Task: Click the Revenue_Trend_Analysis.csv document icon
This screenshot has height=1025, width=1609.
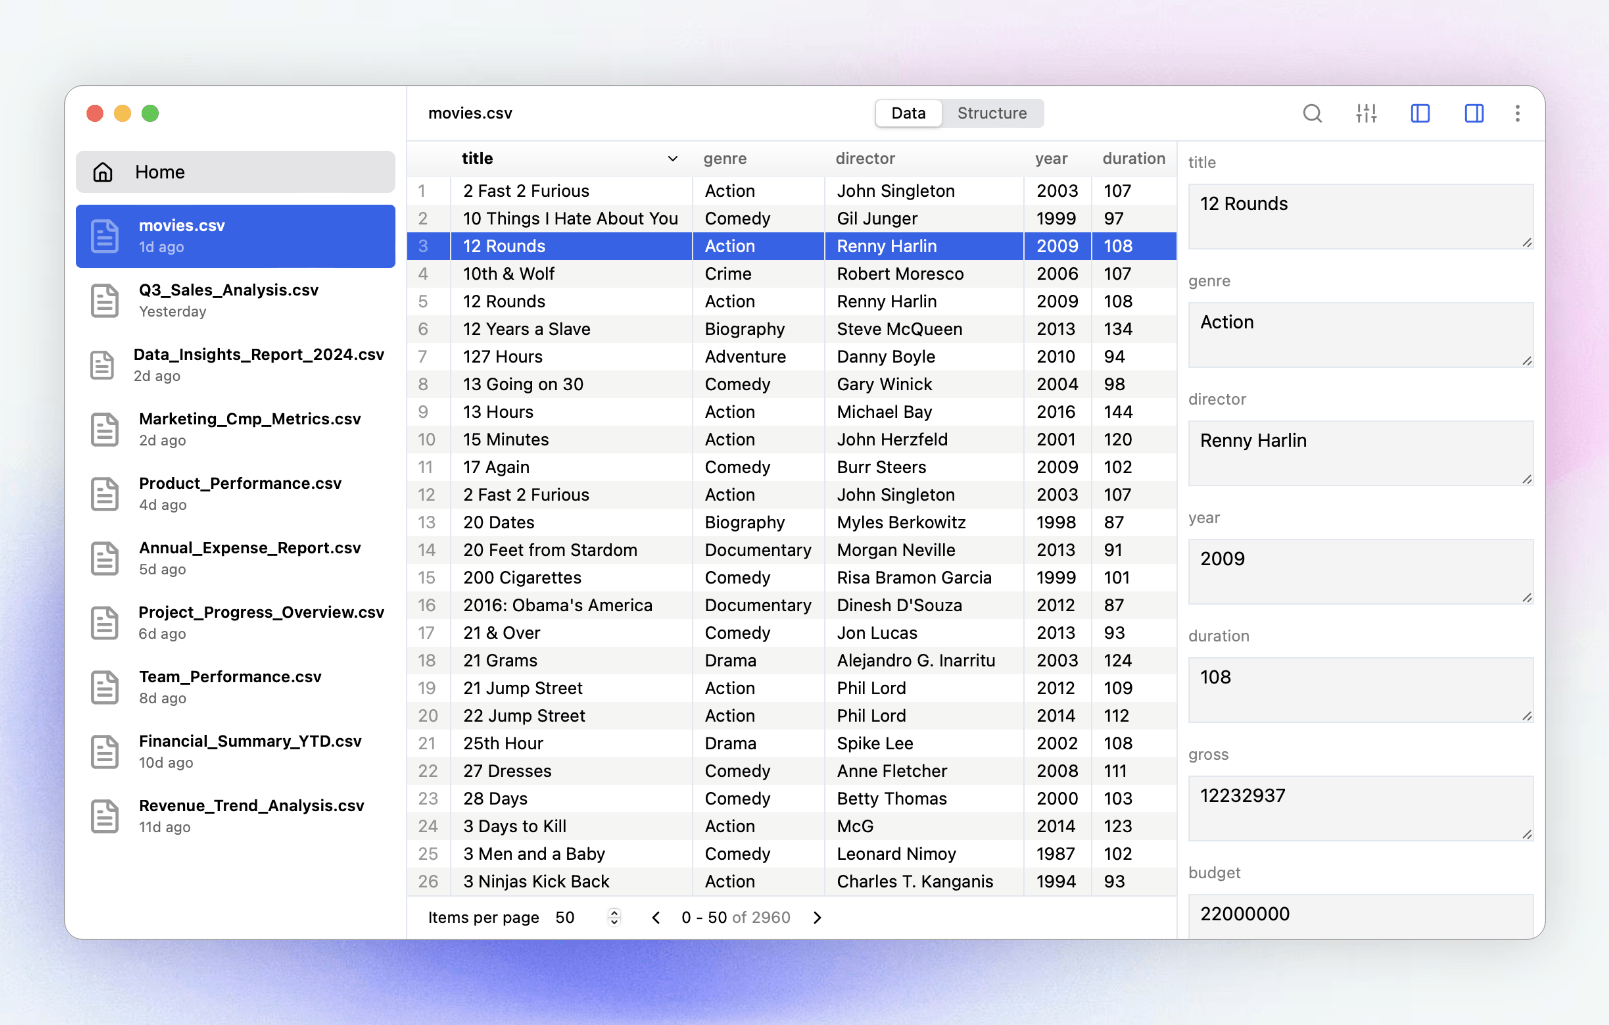Action: coord(105,816)
